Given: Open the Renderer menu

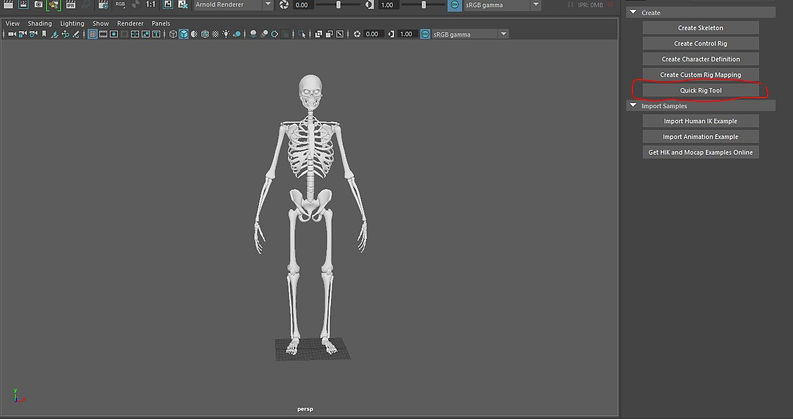Looking at the screenshot, I should click(x=130, y=23).
